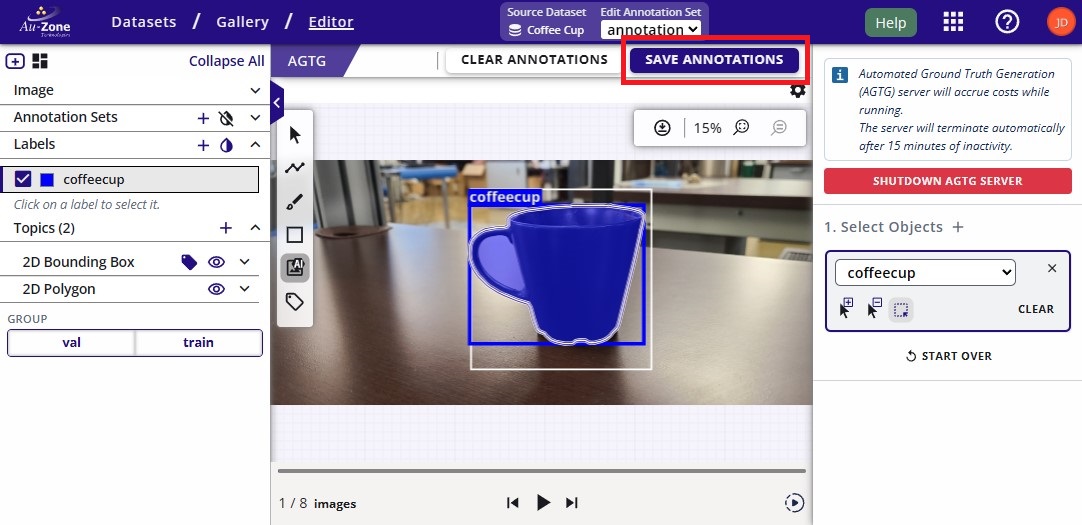Click the Coffee Cup source dataset
This screenshot has width=1082, height=525.
click(547, 30)
